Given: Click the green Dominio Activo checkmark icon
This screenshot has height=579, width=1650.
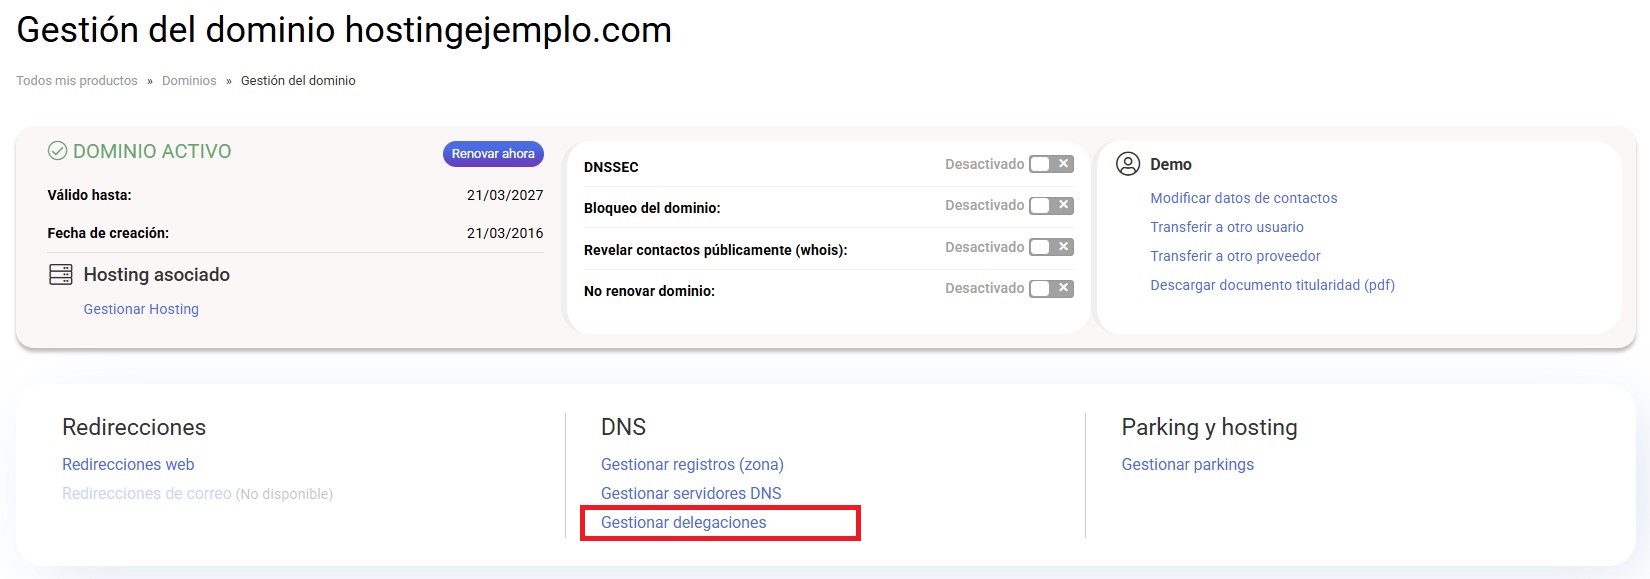Looking at the screenshot, I should coord(58,151).
